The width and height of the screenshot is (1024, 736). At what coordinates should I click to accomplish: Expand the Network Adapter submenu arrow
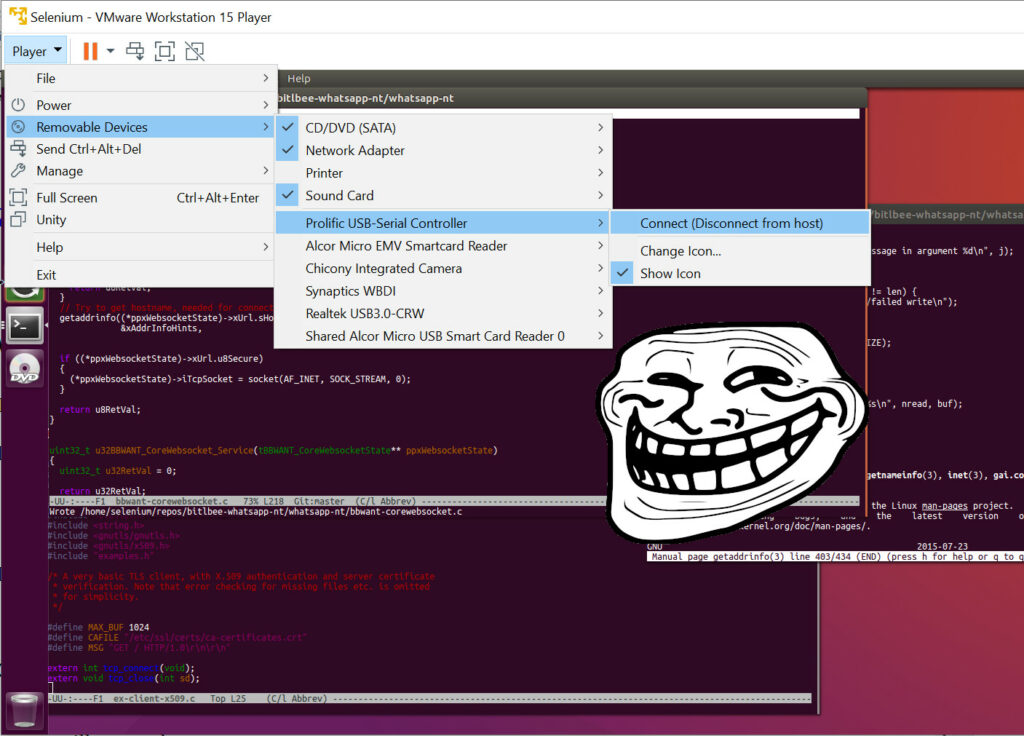[601, 150]
